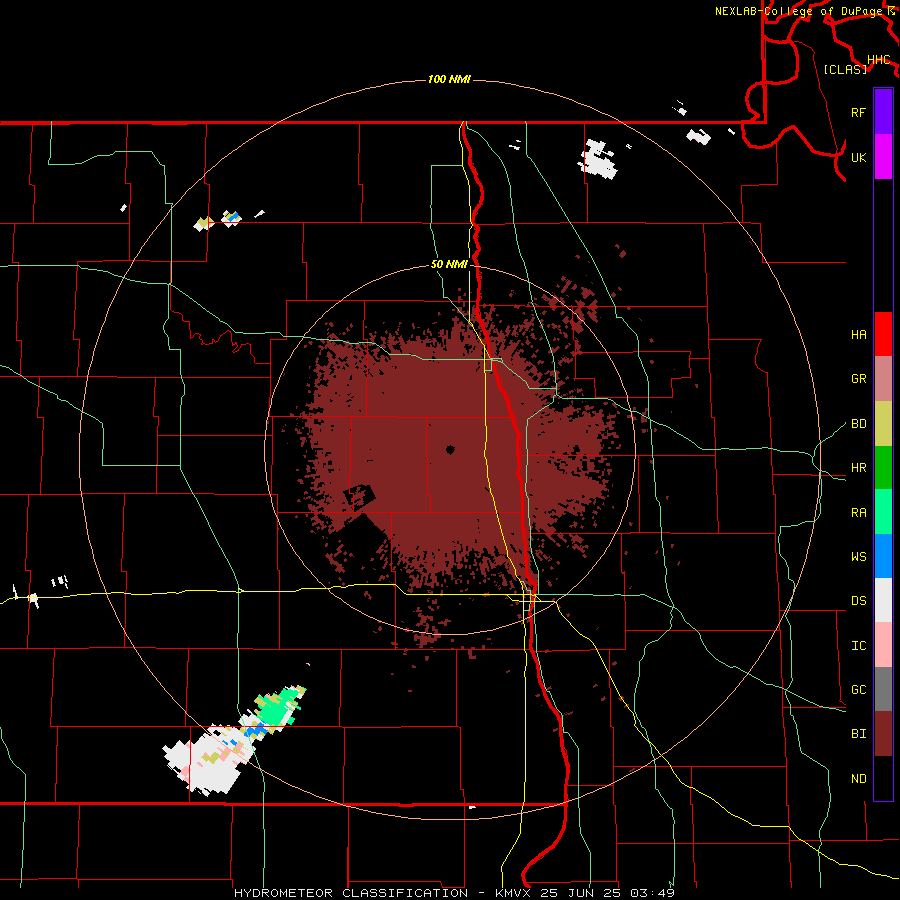This screenshot has width=900, height=900.
Task: Click the radar site center dot
Action: [x=450, y=450]
